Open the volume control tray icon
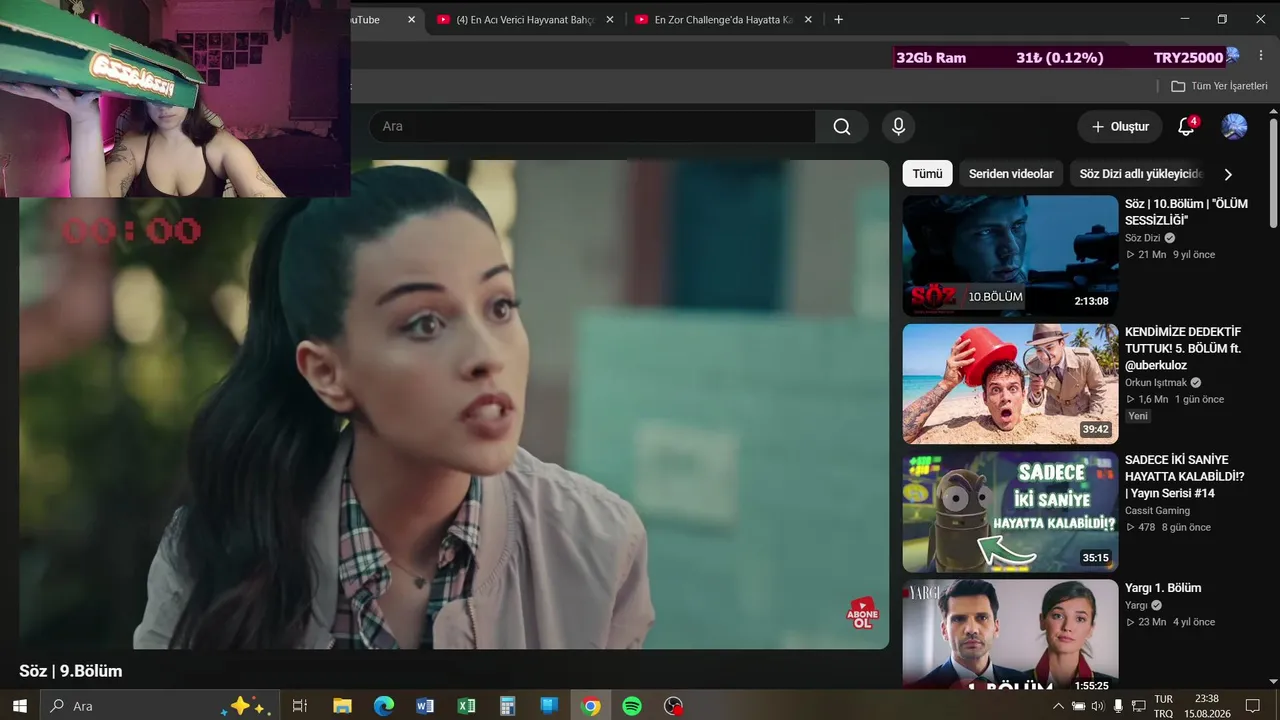Screen dimensions: 1280x720 coord(1098,706)
